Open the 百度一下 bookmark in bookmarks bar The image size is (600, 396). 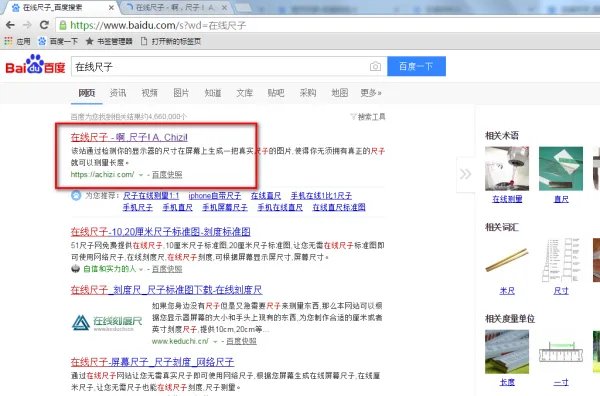coord(58,41)
